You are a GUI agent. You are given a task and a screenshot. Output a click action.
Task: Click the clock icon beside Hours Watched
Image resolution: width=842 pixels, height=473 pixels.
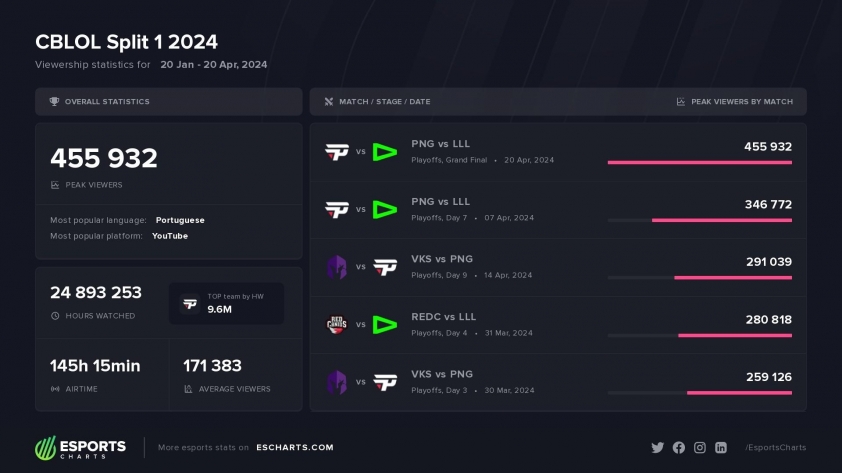click(55, 316)
